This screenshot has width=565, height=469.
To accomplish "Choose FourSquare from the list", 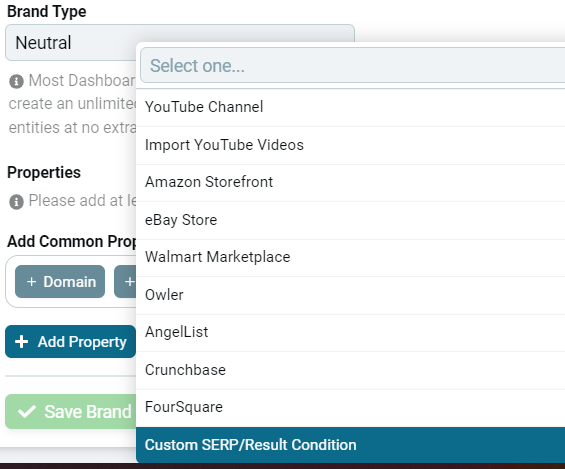I will click(350, 408).
